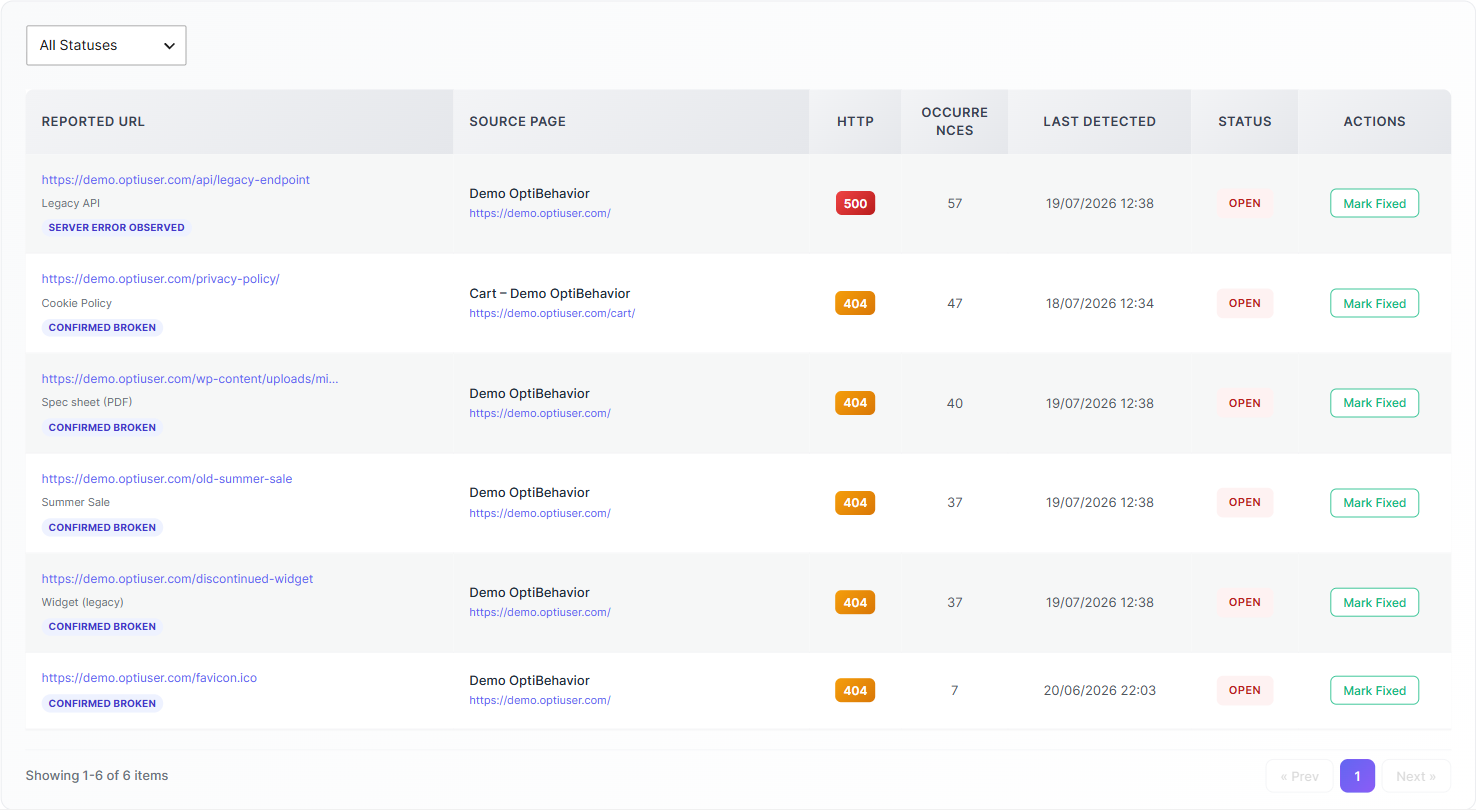
Task: Mark the legacy-endpoint row as fixed
Action: [1374, 203]
